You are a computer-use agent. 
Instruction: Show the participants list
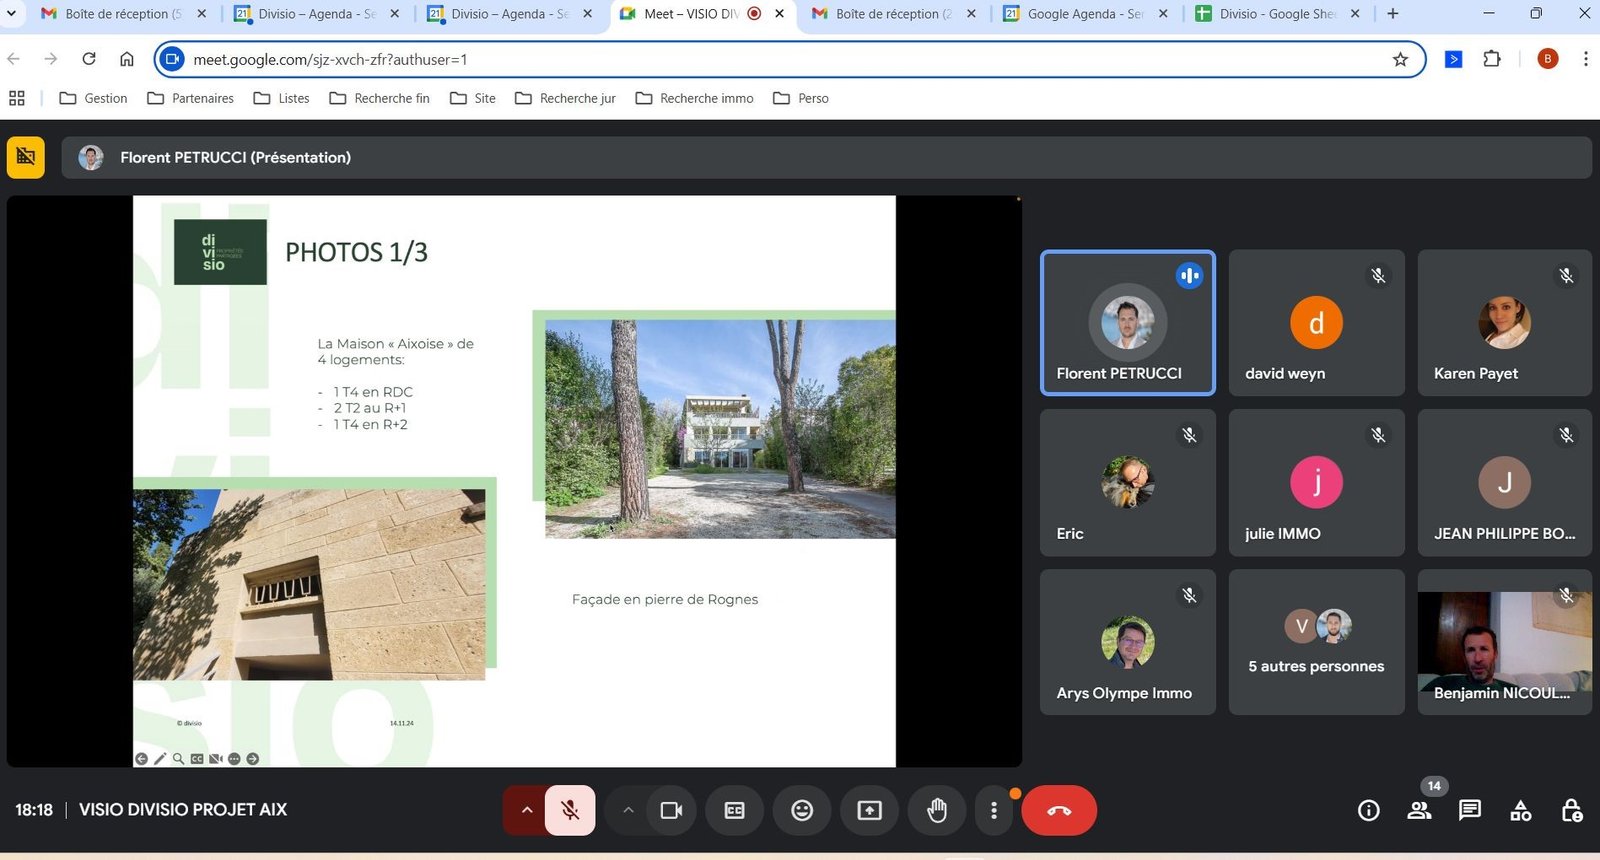click(1419, 811)
